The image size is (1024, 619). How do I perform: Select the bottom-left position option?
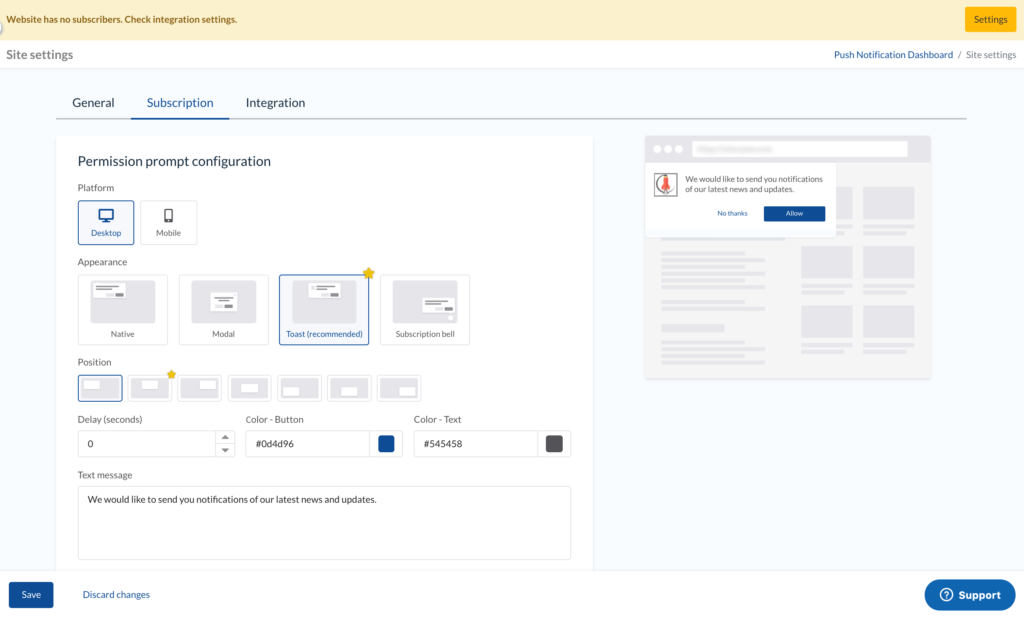click(x=299, y=388)
